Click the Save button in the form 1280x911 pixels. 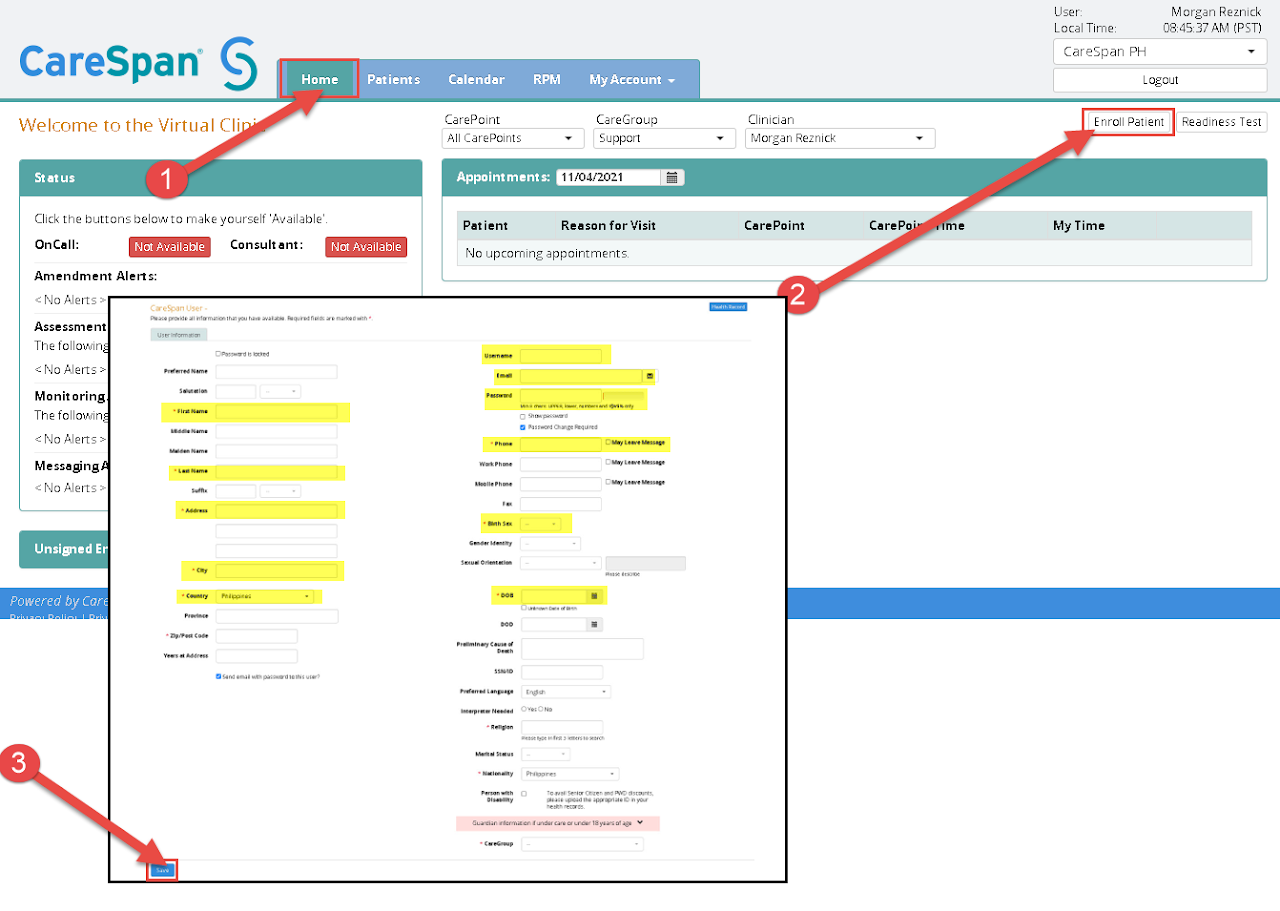(x=163, y=870)
